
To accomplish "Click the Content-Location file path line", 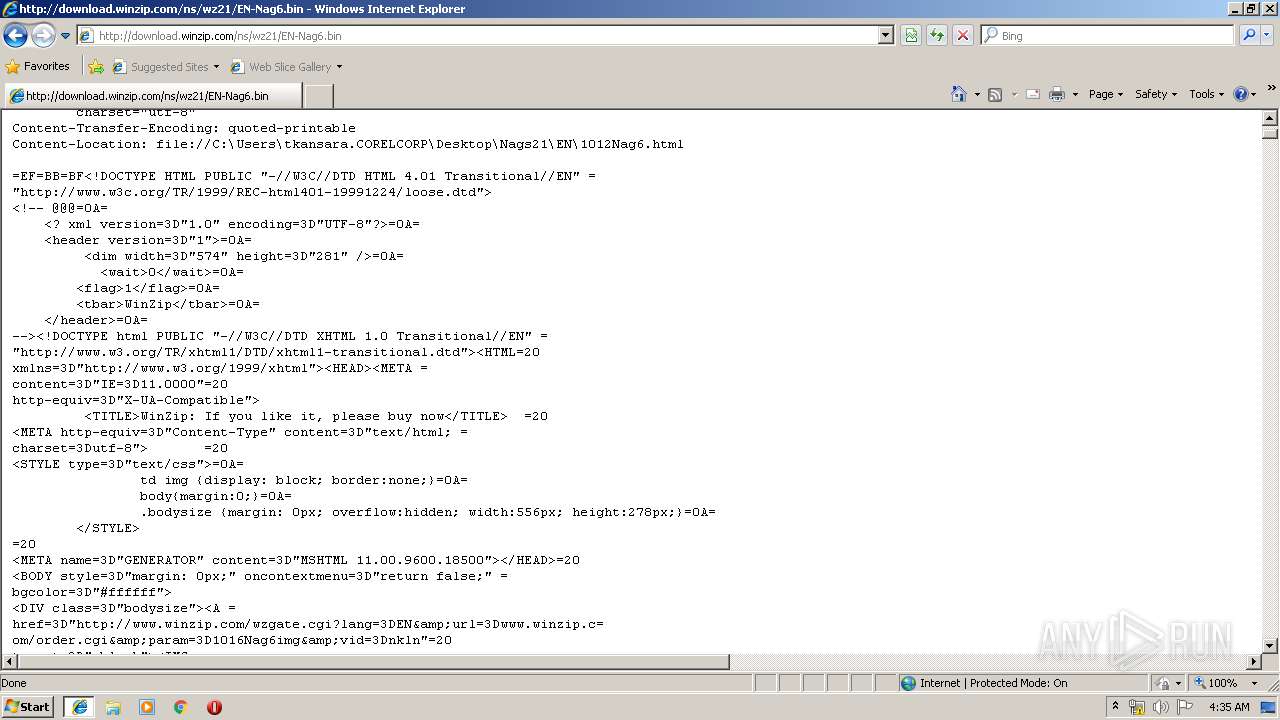I will pos(348,144).
